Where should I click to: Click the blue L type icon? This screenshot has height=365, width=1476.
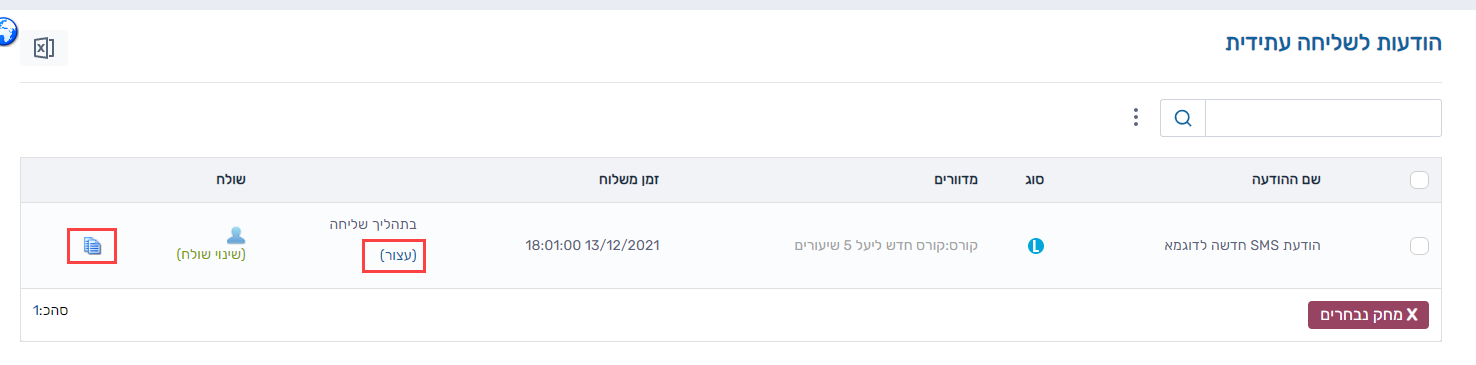(x=1035, y=245)
